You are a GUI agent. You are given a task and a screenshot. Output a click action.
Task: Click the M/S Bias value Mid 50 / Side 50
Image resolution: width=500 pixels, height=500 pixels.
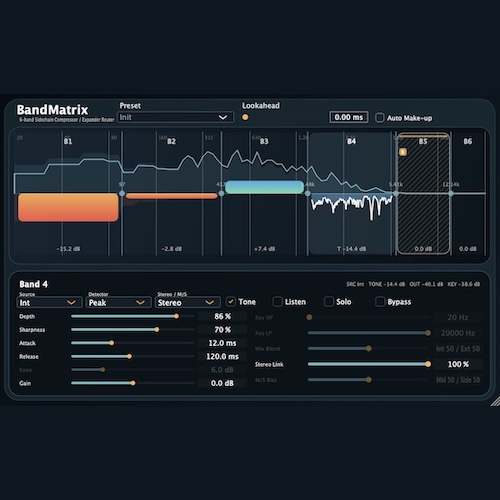(x=458, y=380)
